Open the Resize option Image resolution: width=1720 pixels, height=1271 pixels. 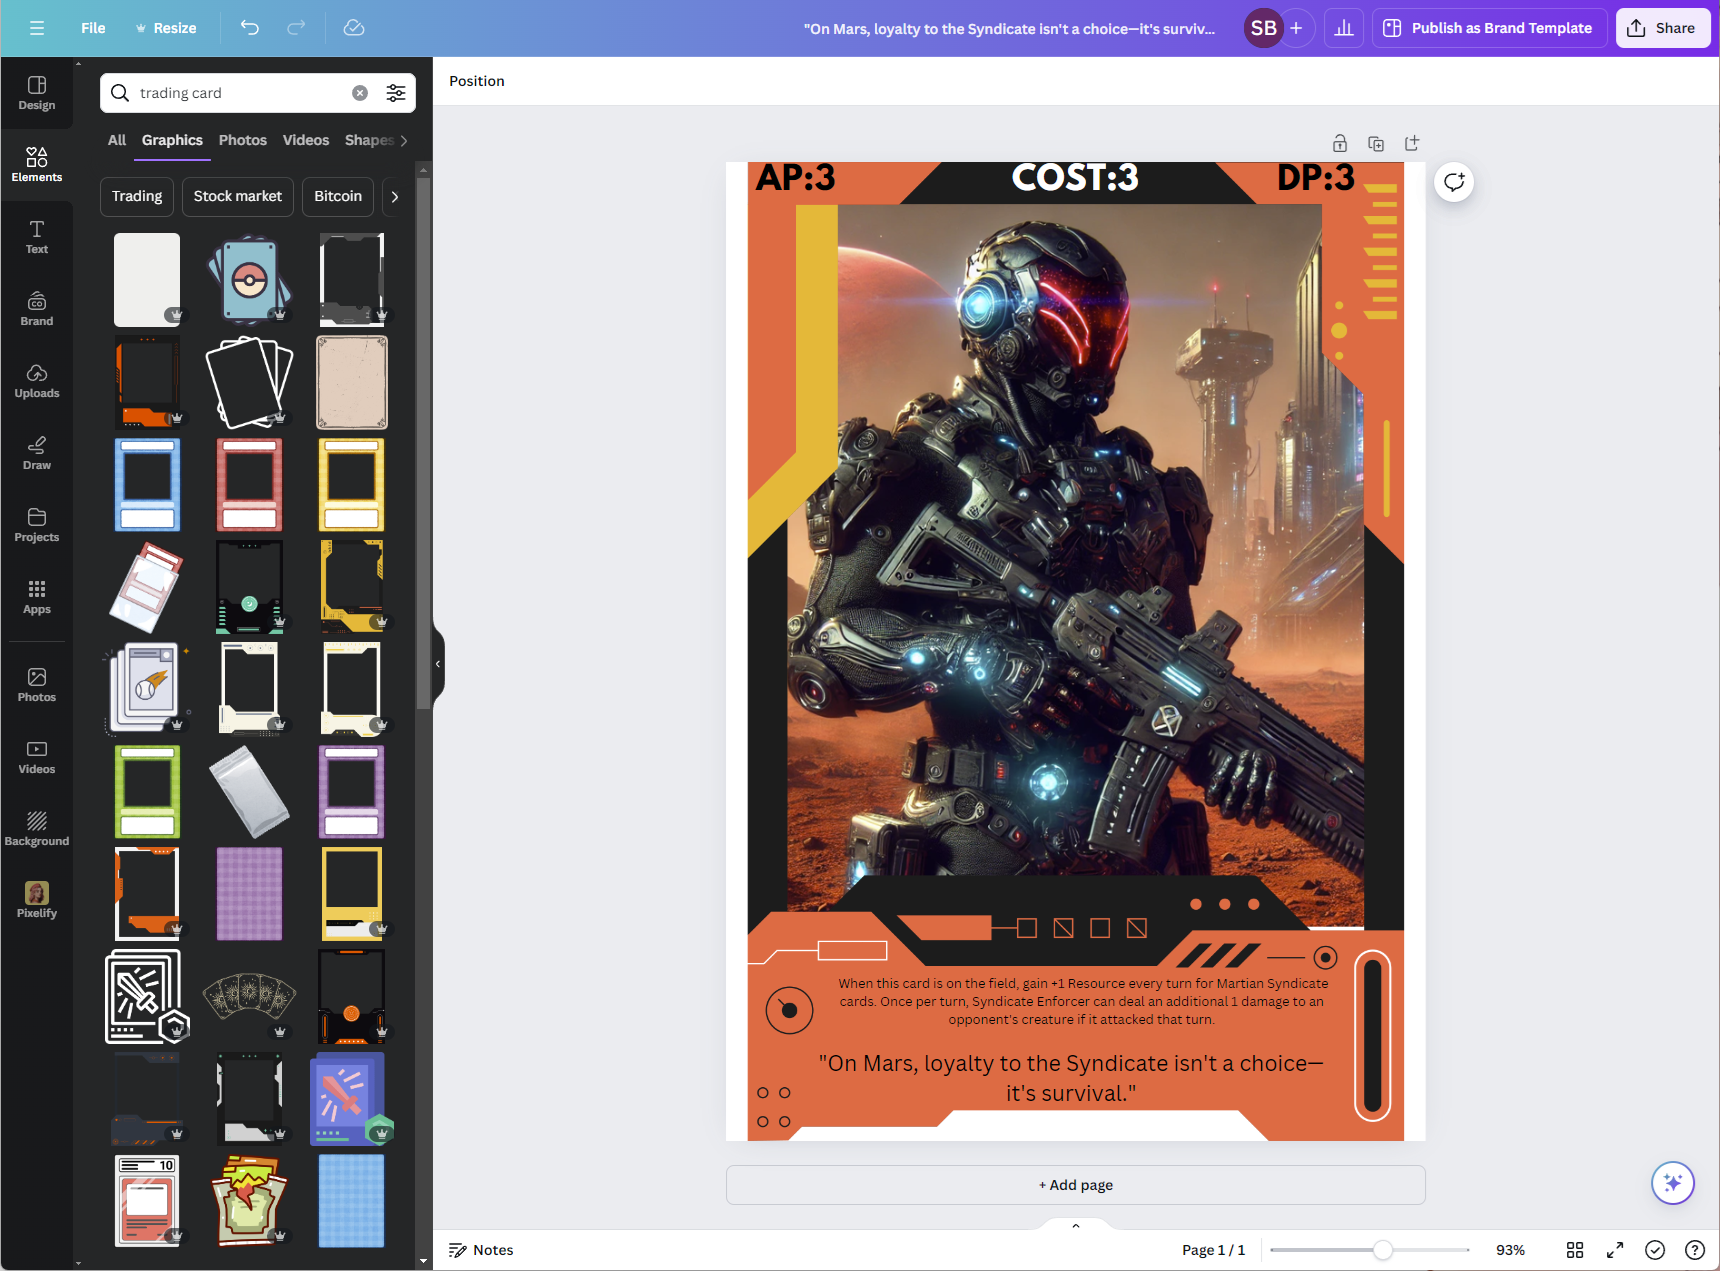coord(166,28)
